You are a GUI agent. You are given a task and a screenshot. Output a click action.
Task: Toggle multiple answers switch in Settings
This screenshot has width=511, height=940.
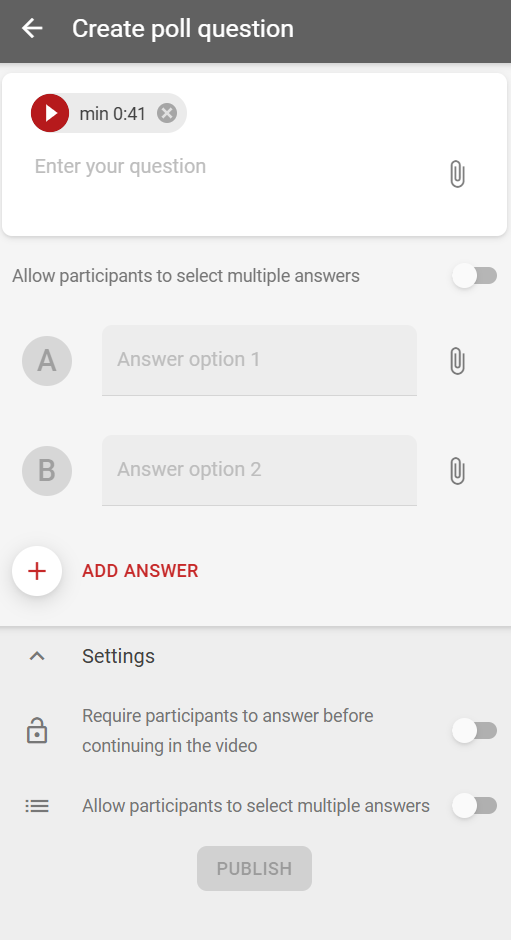pyautogui.click(x=474, y=806)
